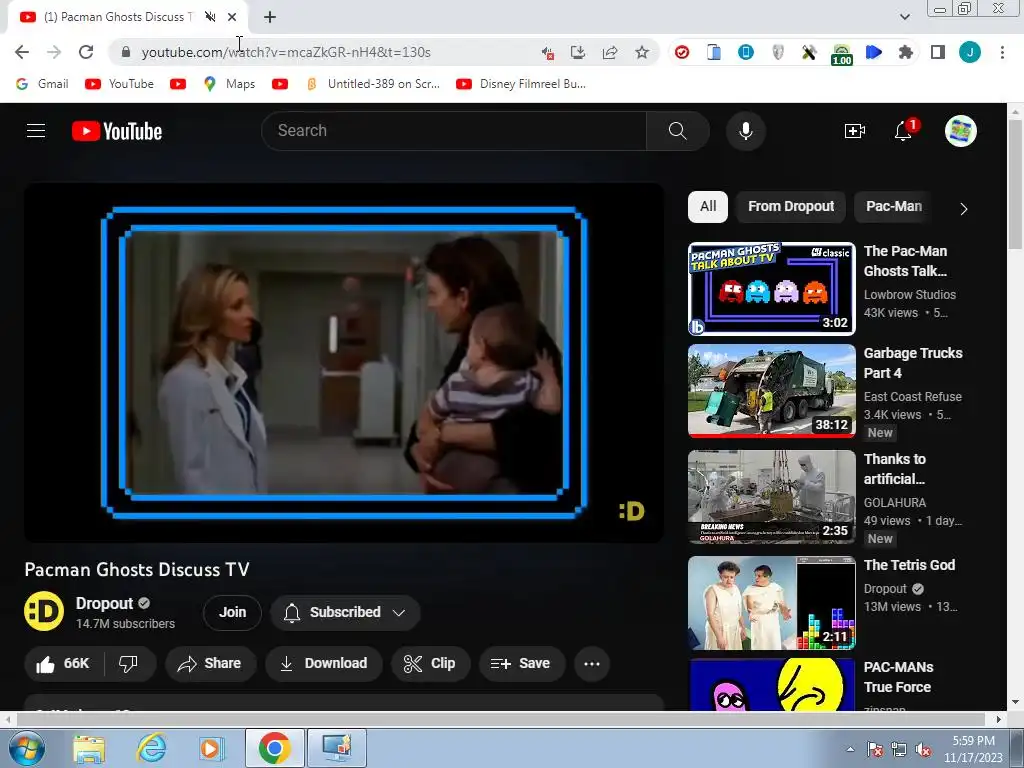Image resolution: width=1024 pixels, height=768 pixels.
Task: Open the Windows Start button
Action: click(x=27, y=748)
